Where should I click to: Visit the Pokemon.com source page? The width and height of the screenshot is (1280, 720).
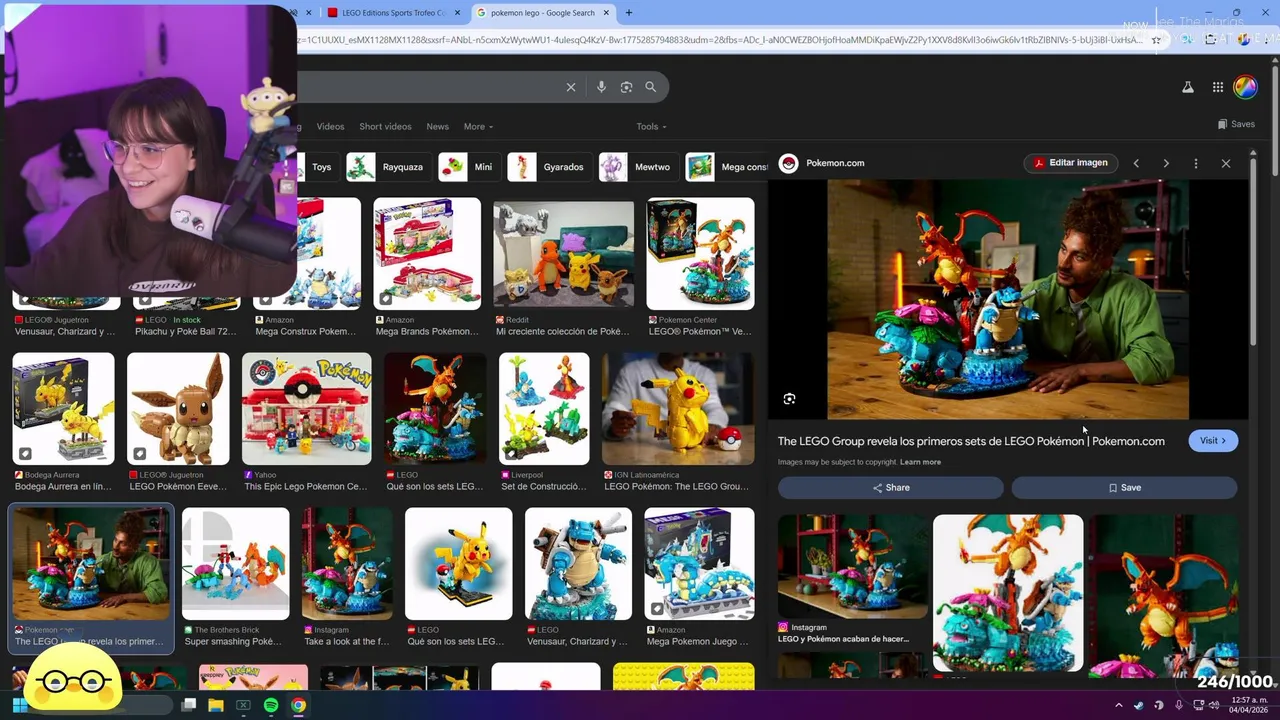pos(1213,441)
